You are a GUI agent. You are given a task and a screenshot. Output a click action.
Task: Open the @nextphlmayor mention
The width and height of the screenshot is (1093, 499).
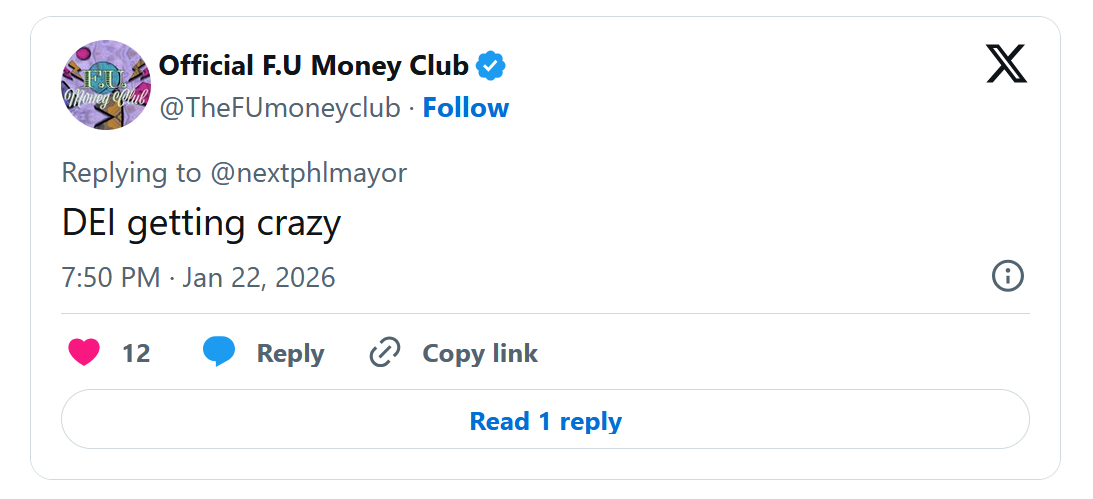click(308, 173)
